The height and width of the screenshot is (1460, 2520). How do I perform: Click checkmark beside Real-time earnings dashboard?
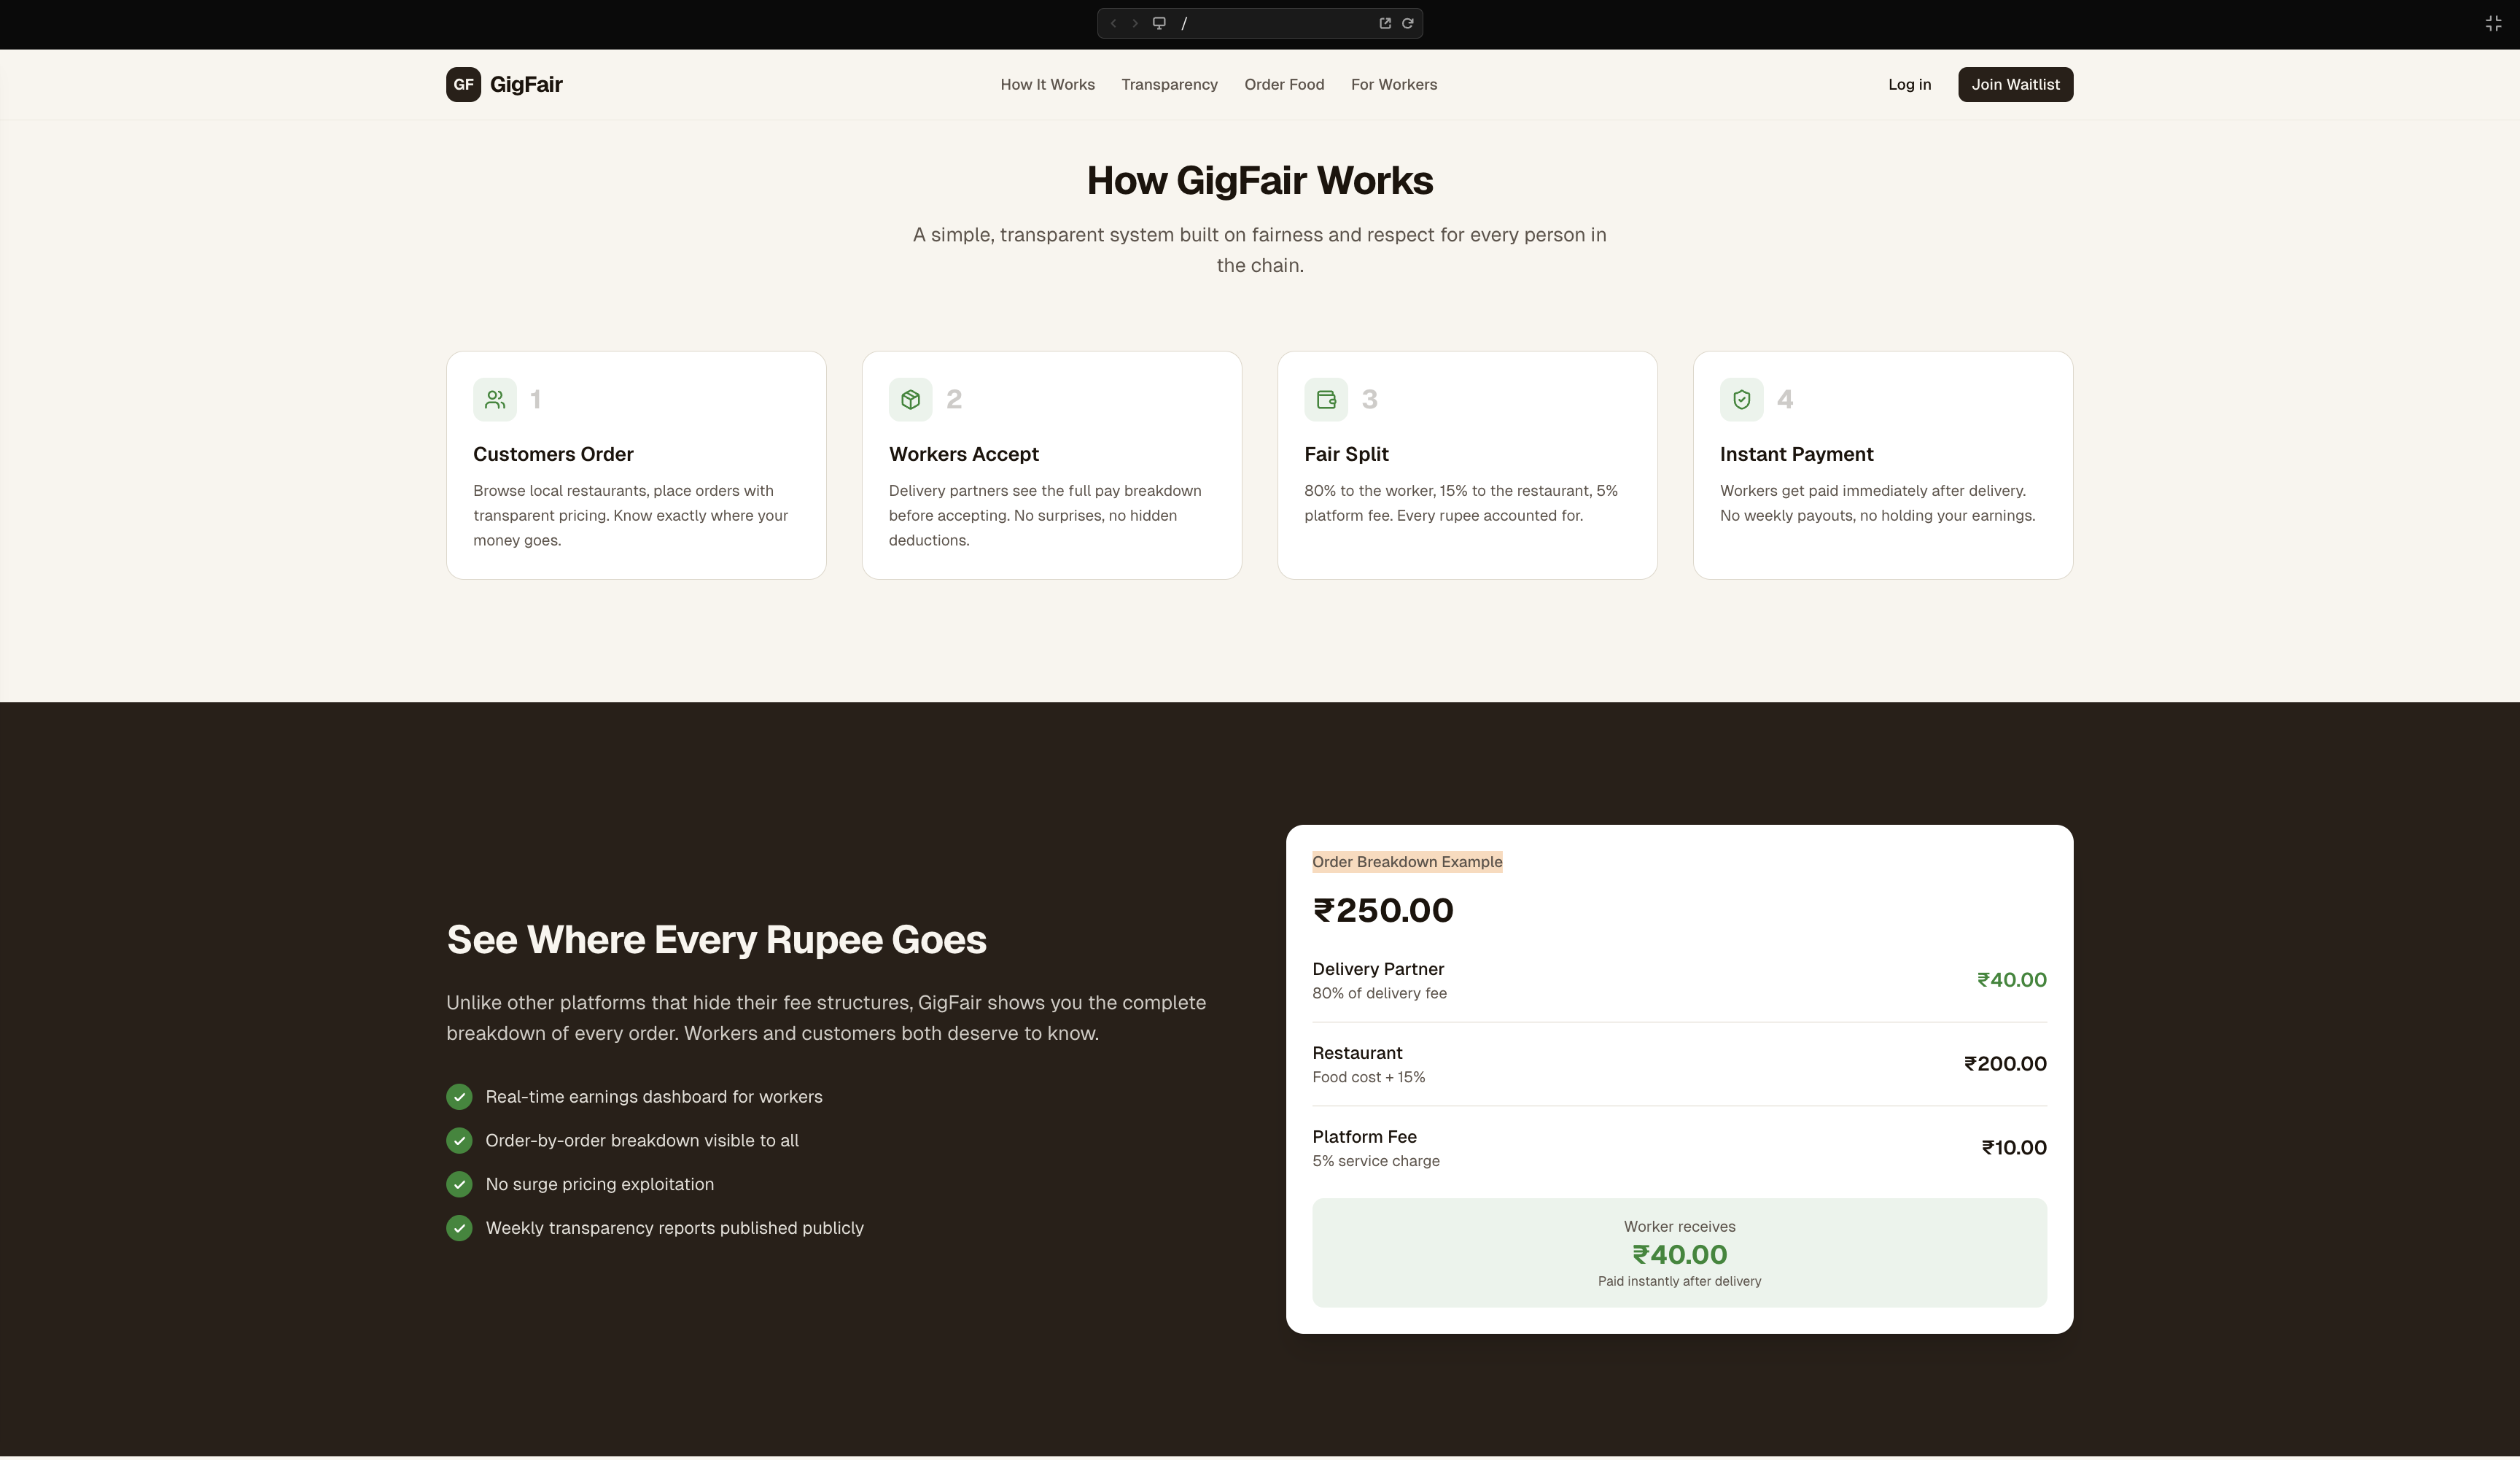coord(459,1097)
